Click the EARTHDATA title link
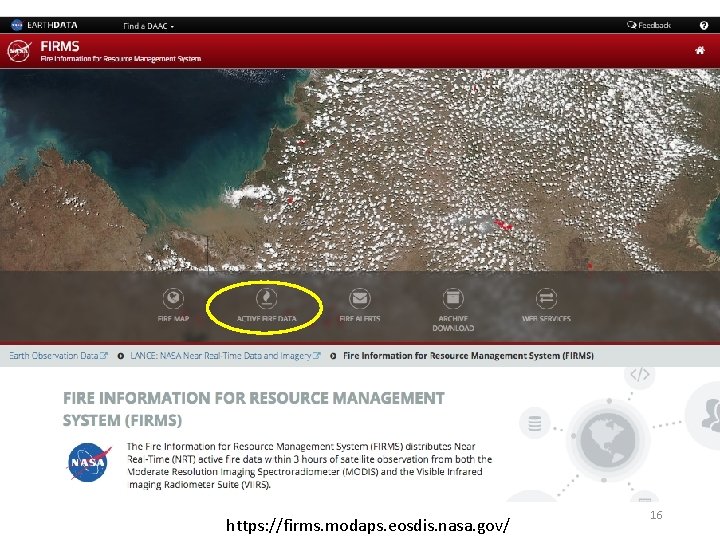This screenshot has width=720, height=540. tap(52, 25)
